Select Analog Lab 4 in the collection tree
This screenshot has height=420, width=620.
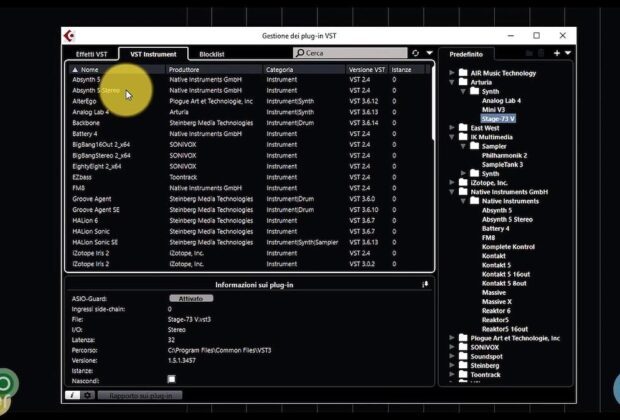coord(501,100)
